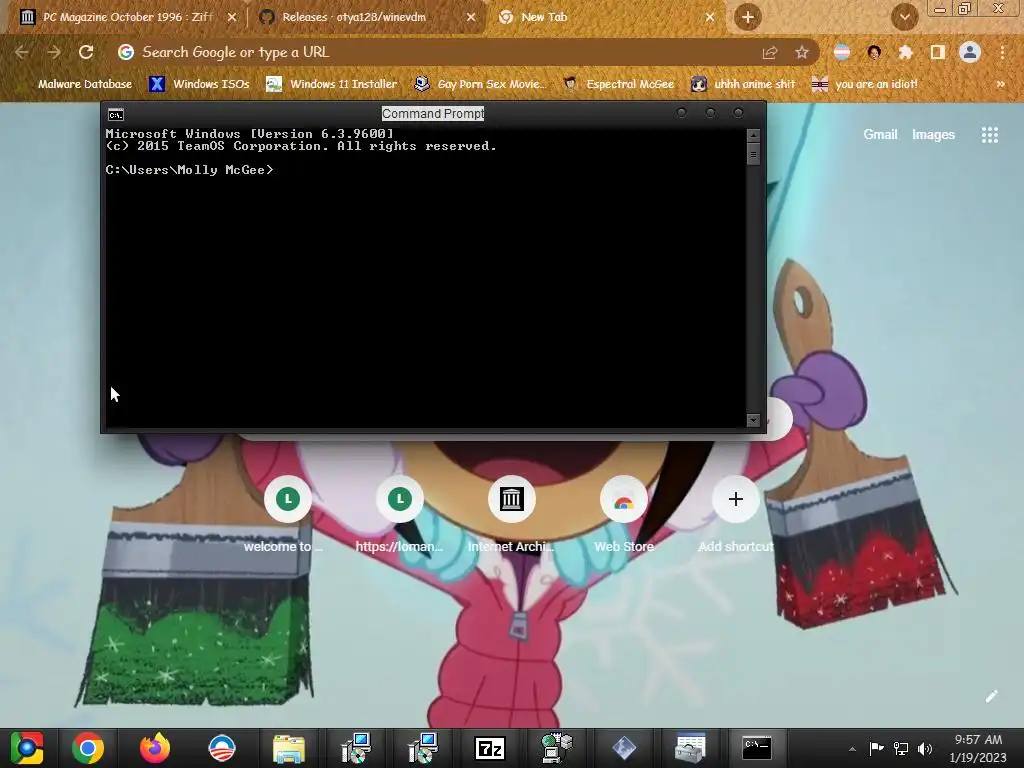The image size is (1024, 768).
Task: Share this page via the share icon
Action: tap(770, 53)
